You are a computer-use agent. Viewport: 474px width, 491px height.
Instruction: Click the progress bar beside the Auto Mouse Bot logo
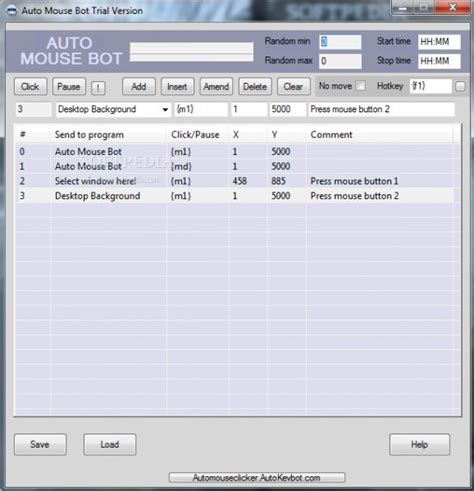[191, 52]
